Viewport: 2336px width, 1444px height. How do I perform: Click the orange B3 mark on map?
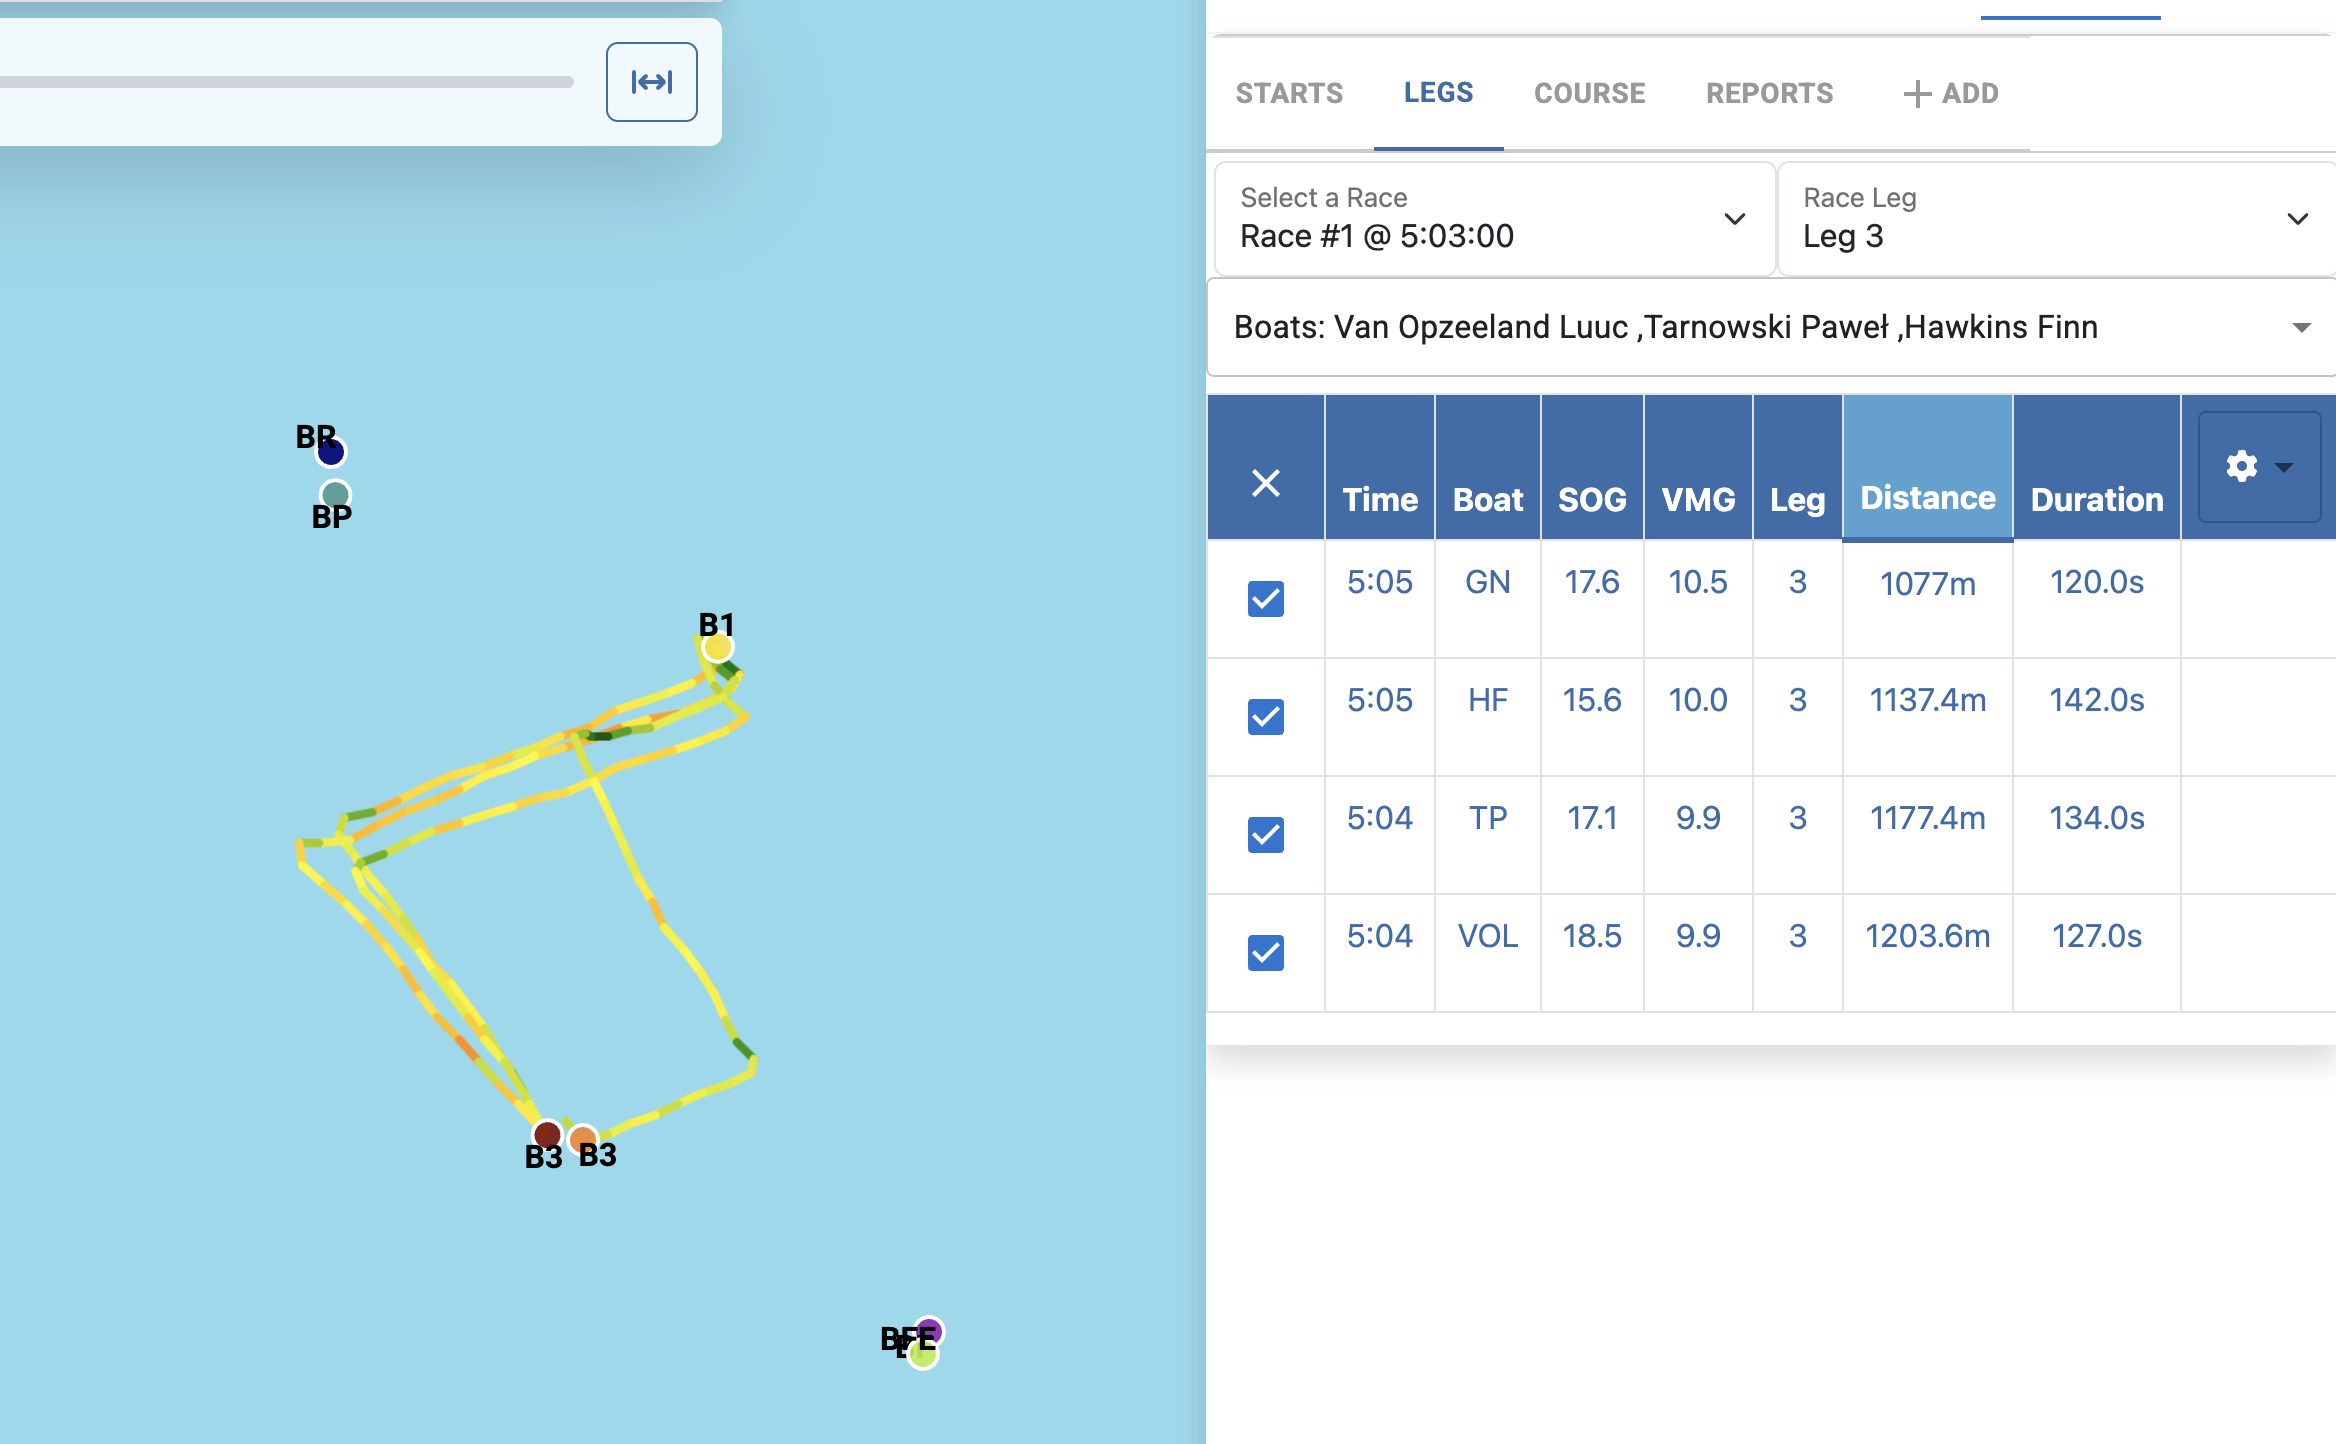tap(582, 1137)
